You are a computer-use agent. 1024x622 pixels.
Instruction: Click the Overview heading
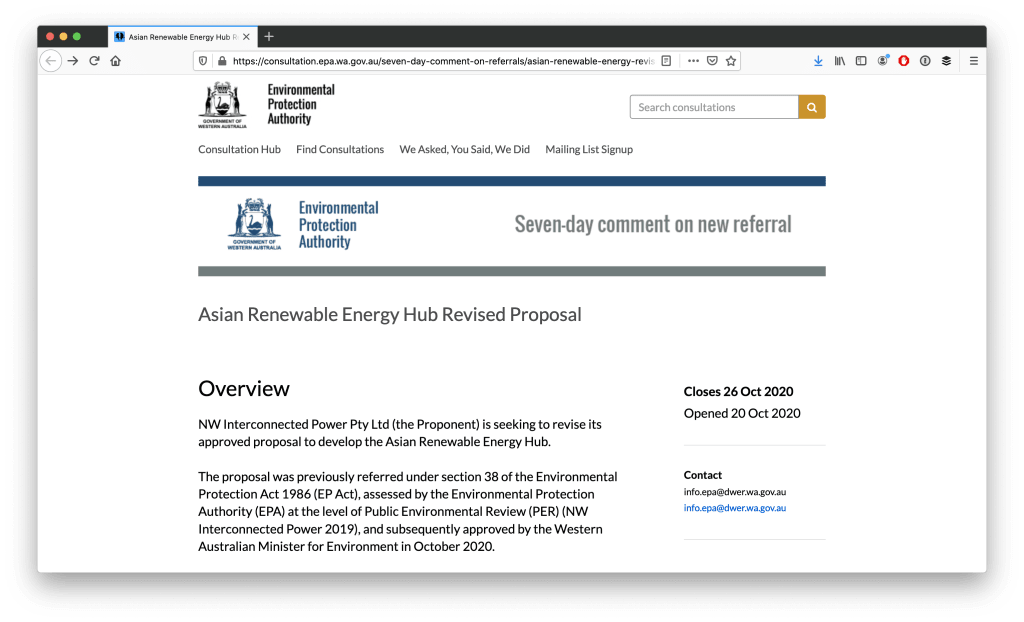[244, 389]
